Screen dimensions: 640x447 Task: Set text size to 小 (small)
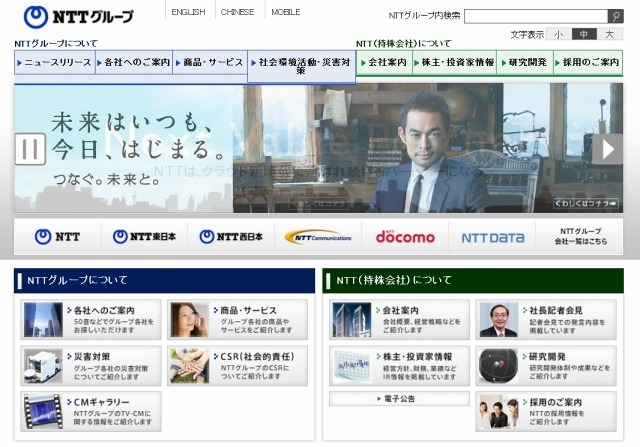[x=559, y=34]
